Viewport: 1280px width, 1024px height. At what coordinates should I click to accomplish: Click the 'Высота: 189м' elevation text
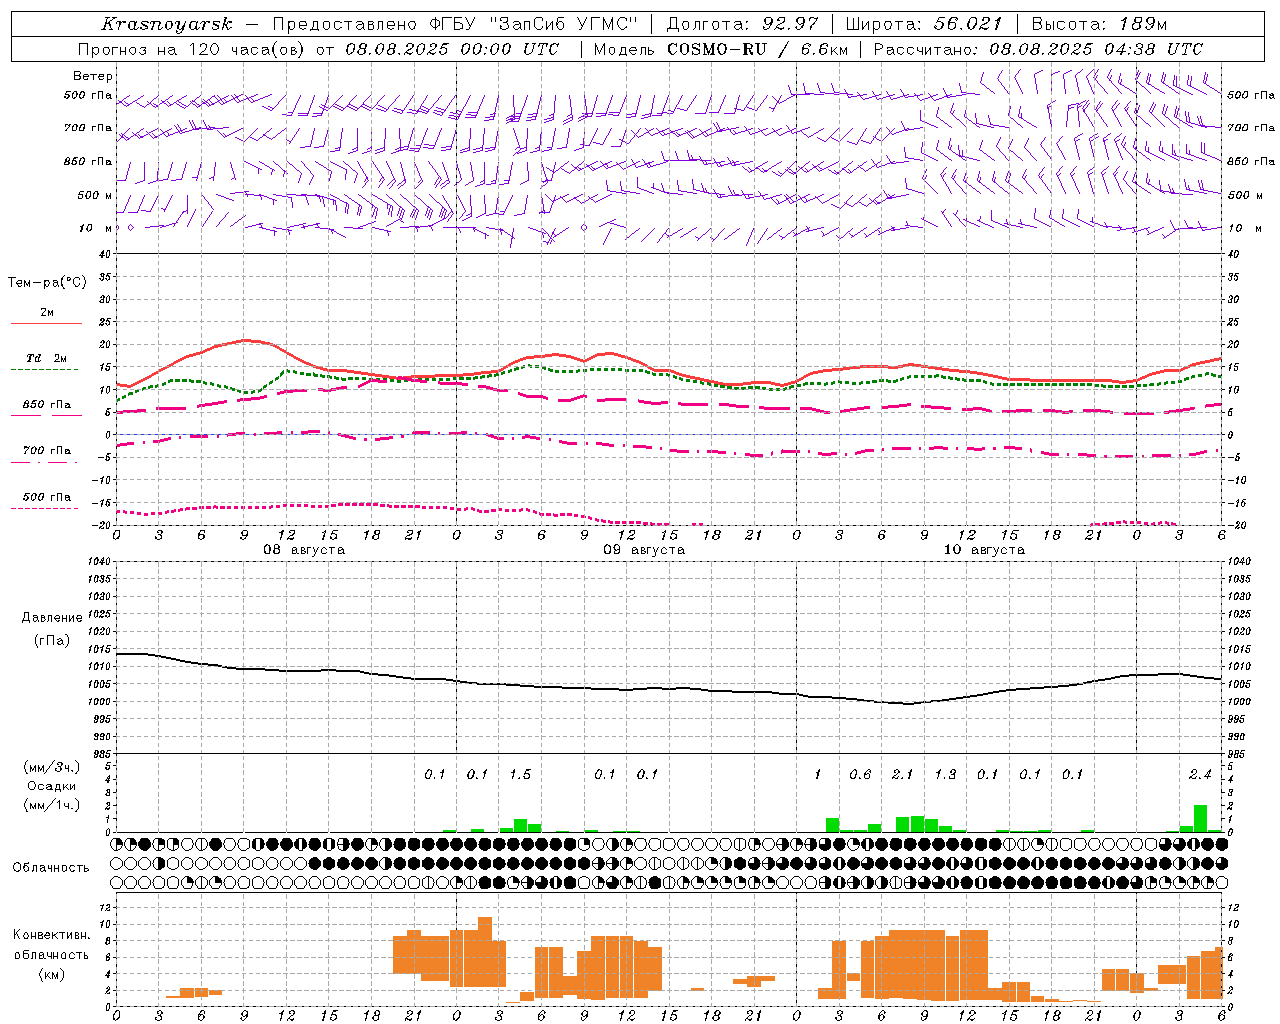[x=1099, y=24]
